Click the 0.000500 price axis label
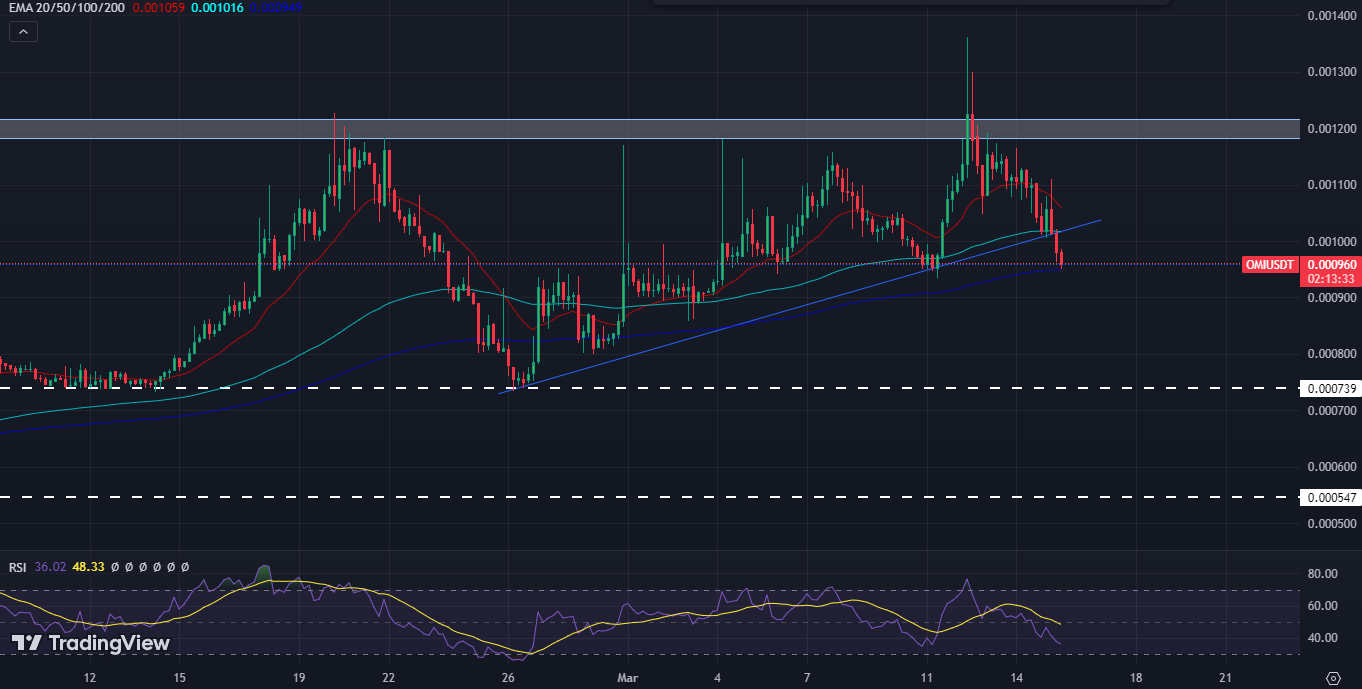This screenshot has height=689, width=1362. 1332,523
